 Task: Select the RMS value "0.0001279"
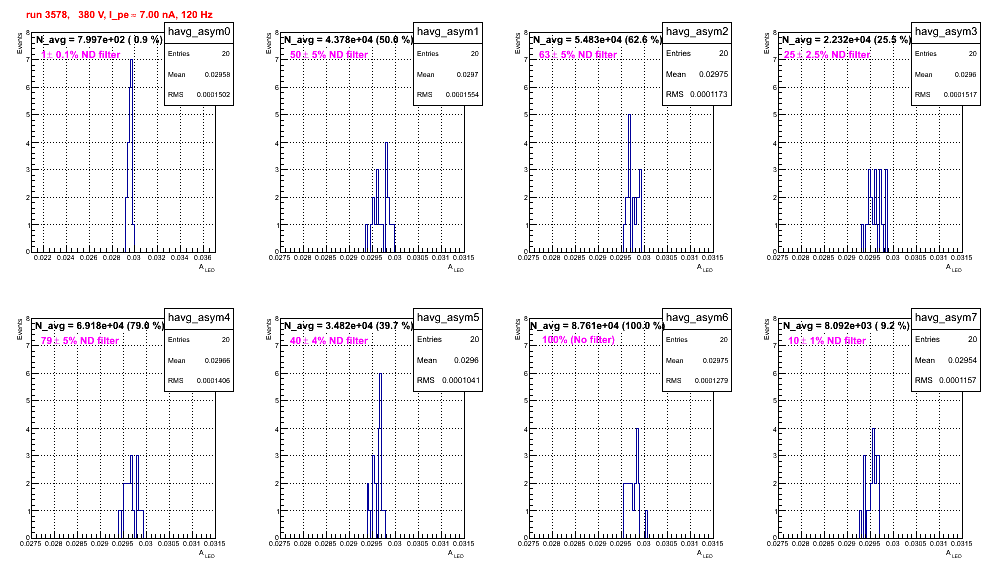click(x=711, y=381)
